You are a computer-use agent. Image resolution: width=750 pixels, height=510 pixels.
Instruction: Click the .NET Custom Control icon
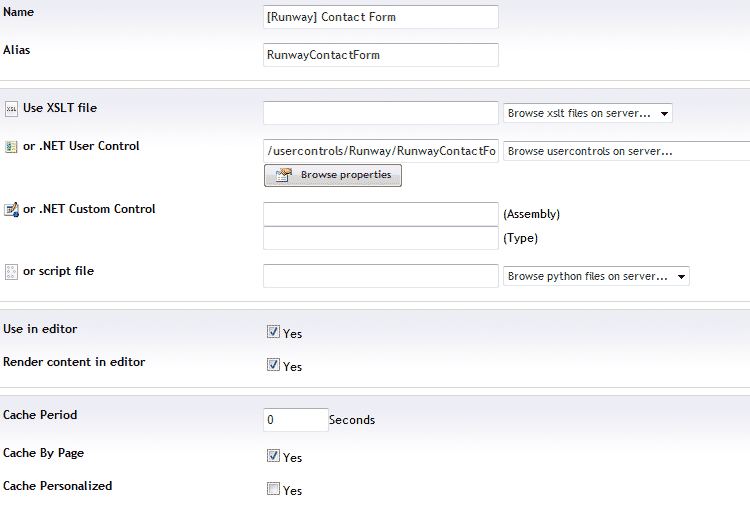click(x=11, y=210)
